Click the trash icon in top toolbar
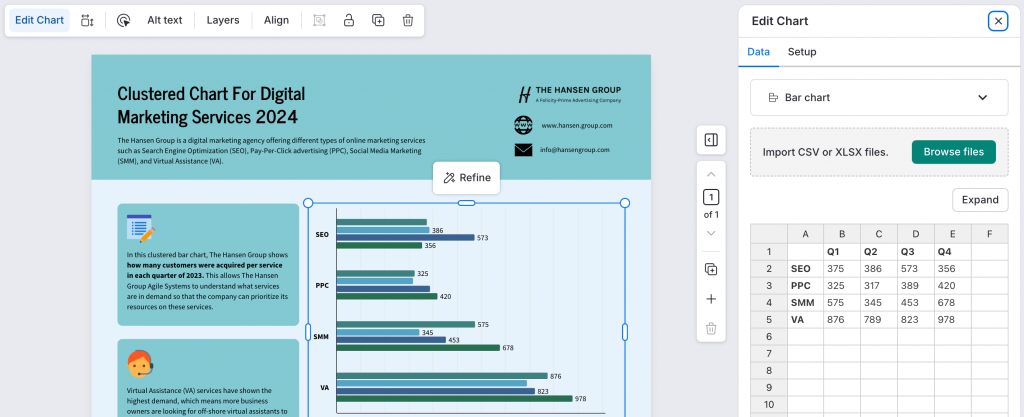1024x417 pixels. pyautogui.click(x=408, y=20)
